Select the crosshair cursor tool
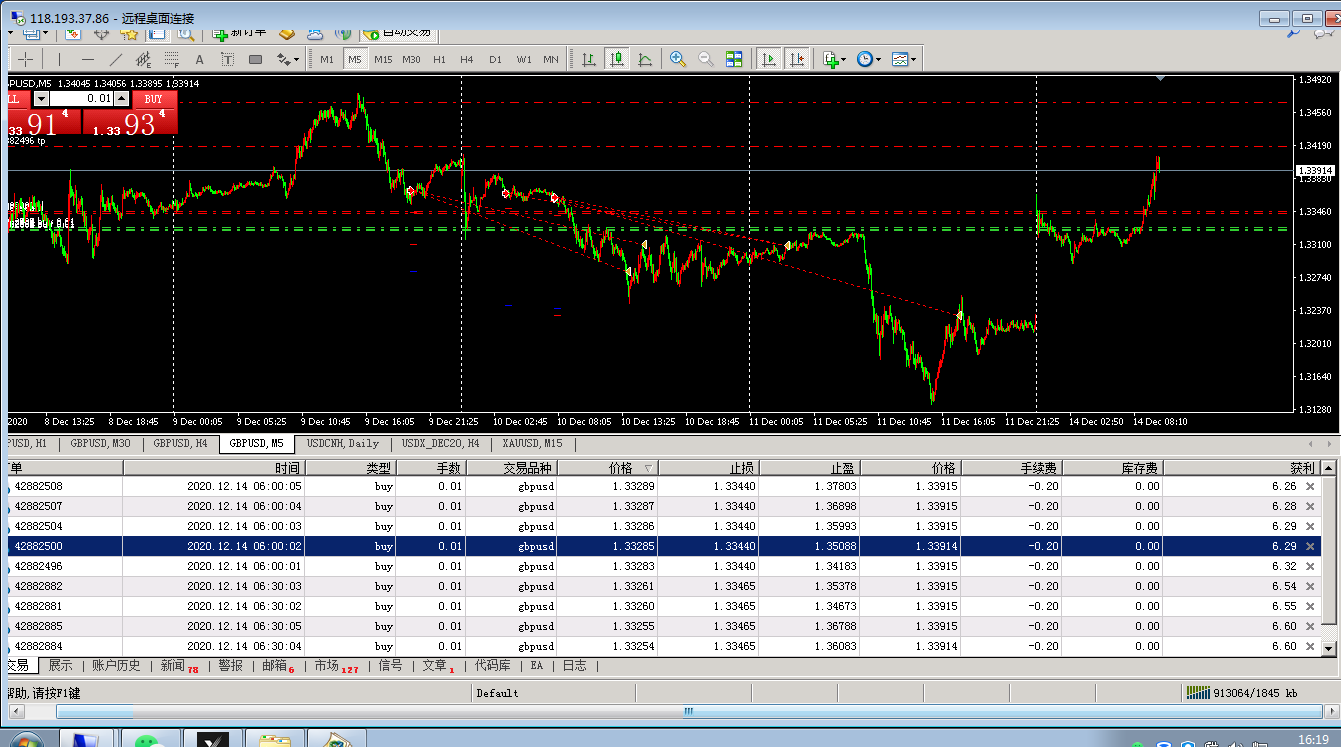 pyautogui.click(x=27, y=59)
